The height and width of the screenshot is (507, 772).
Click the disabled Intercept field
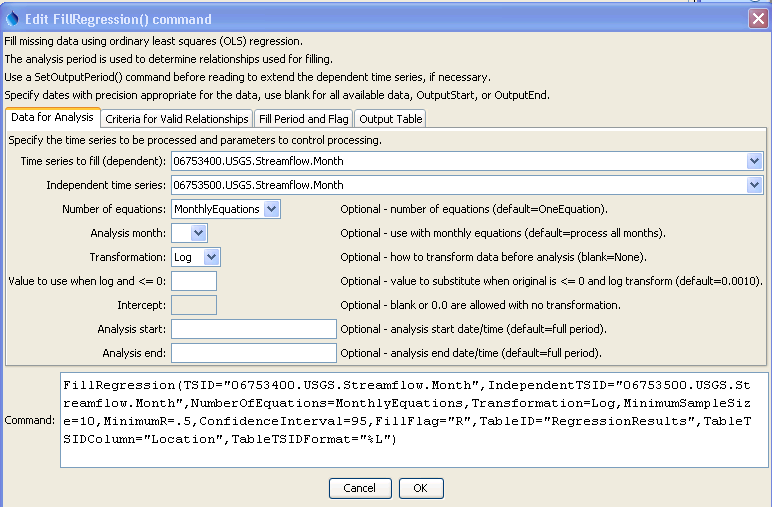194,305
